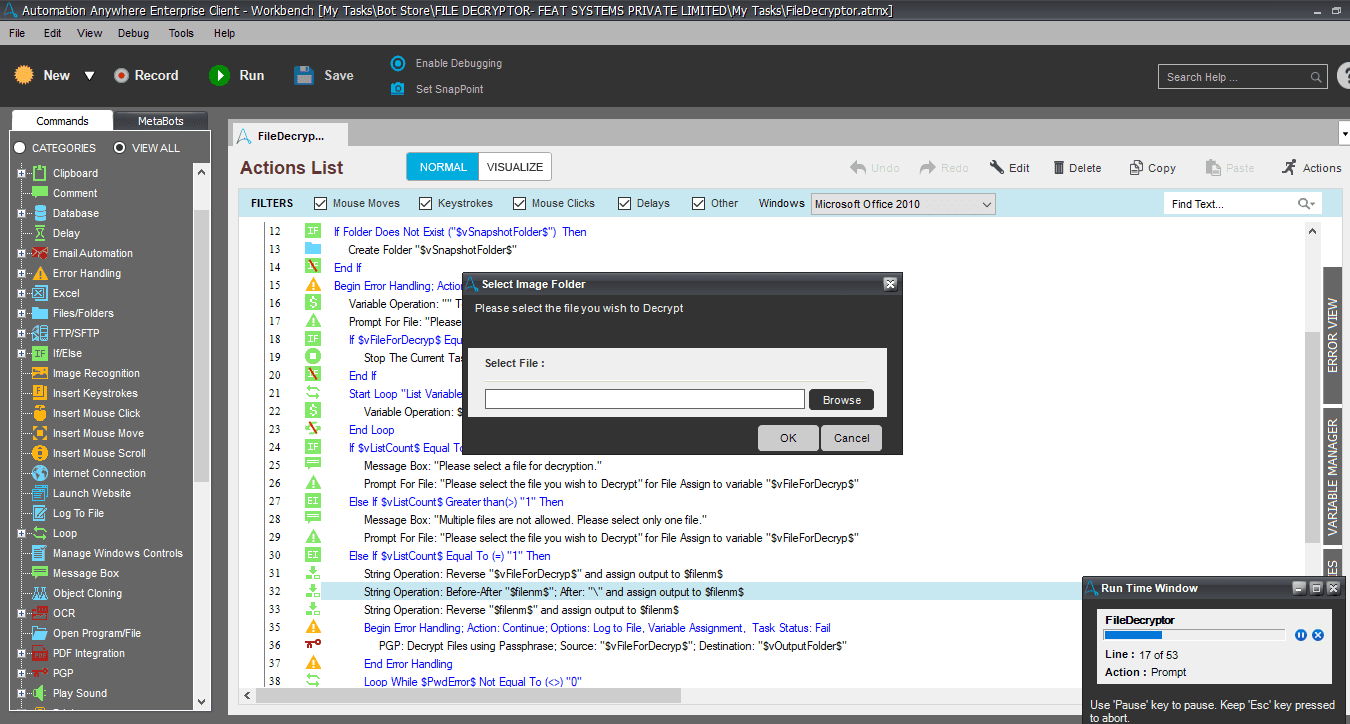
Task: Open the ERROR VIEW side panel
Action: [1332, 334]
